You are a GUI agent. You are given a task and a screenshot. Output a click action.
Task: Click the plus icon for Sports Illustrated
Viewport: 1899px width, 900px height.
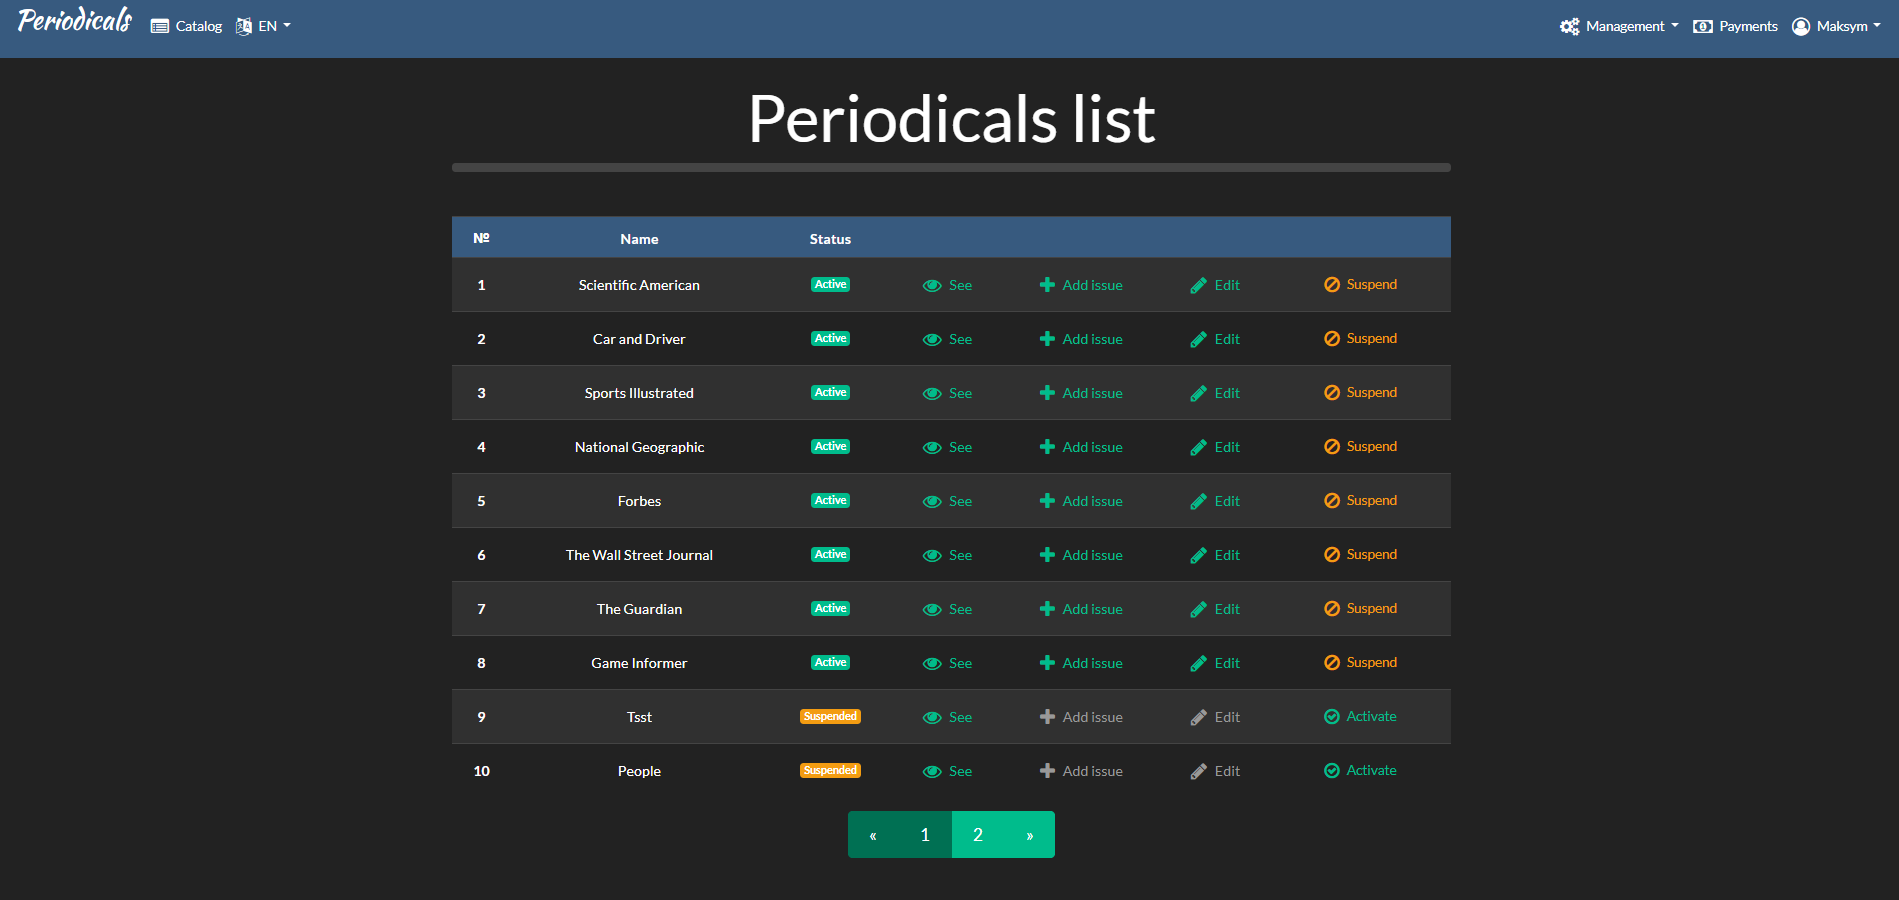click(x=1047, y=393)
